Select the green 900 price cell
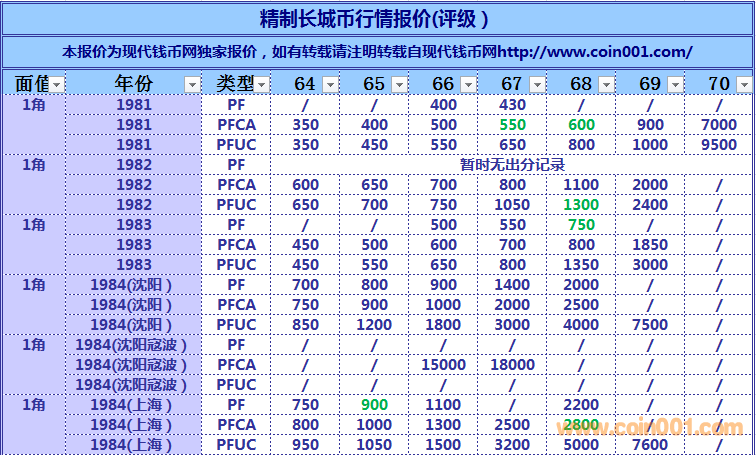 point(374,404)
